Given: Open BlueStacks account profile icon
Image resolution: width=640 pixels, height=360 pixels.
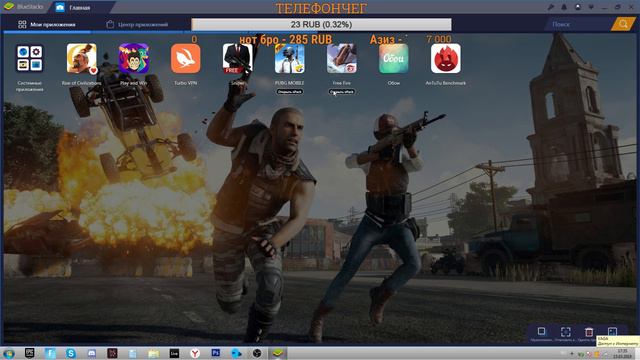Looking at the screenshot, I should [578, 7].
